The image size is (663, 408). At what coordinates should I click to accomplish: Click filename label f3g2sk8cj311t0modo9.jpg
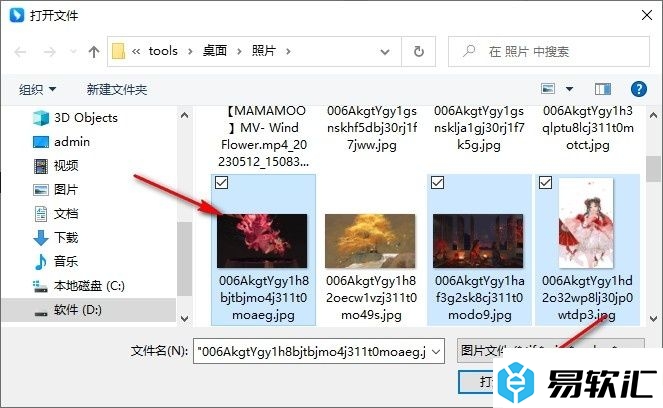pos(479,298)
